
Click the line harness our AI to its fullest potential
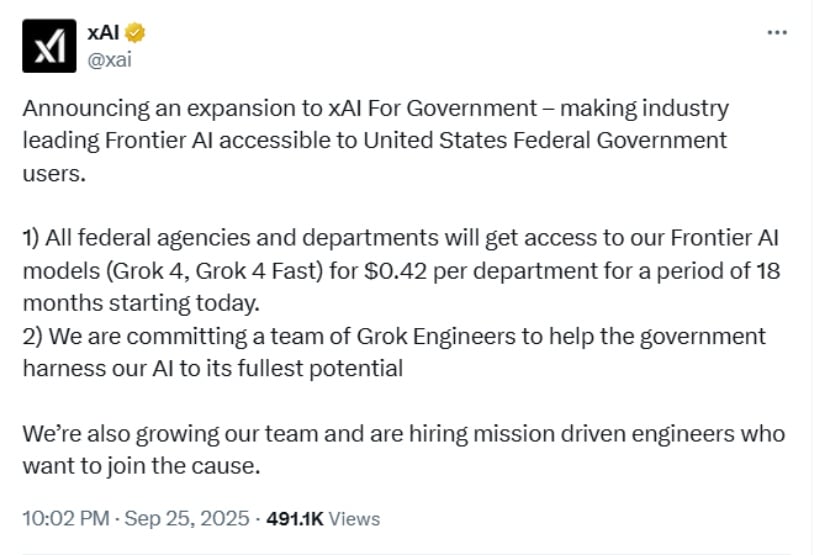[213, 369]
